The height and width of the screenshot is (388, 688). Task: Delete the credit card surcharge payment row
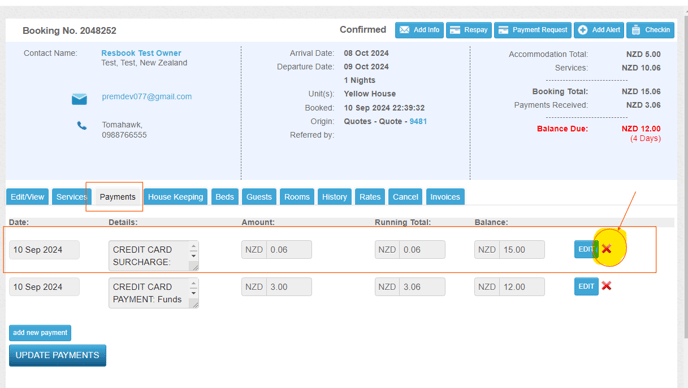click(x=606, y=249)
